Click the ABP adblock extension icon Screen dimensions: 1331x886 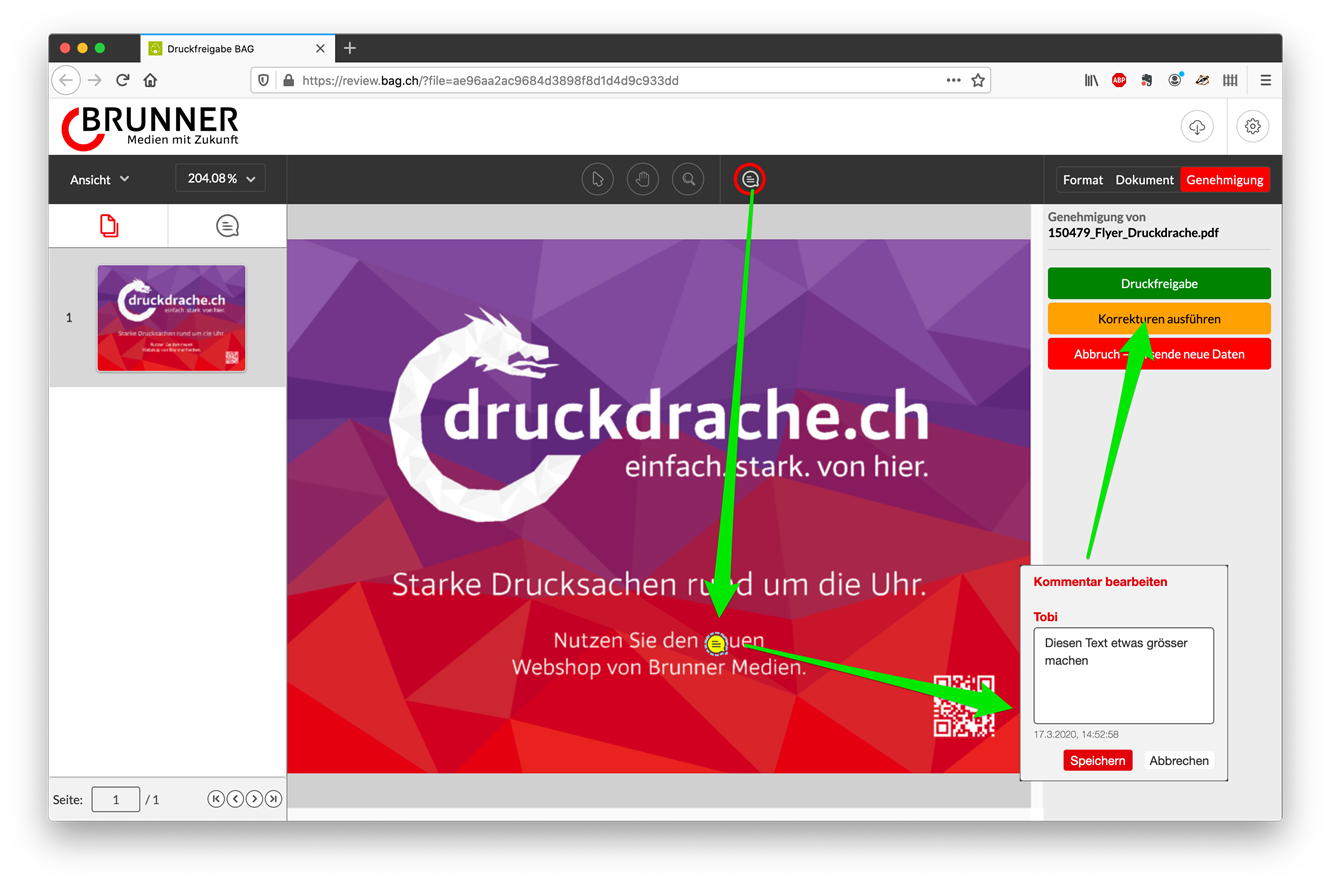1119,80
